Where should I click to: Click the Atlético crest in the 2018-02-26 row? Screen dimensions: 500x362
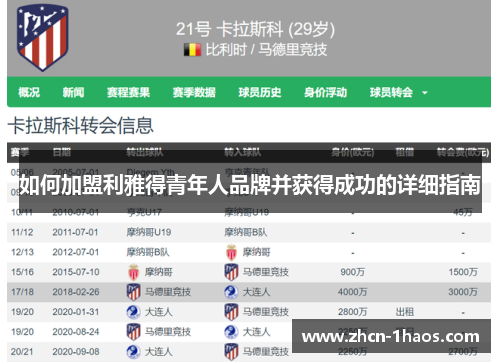pos(134,292)
